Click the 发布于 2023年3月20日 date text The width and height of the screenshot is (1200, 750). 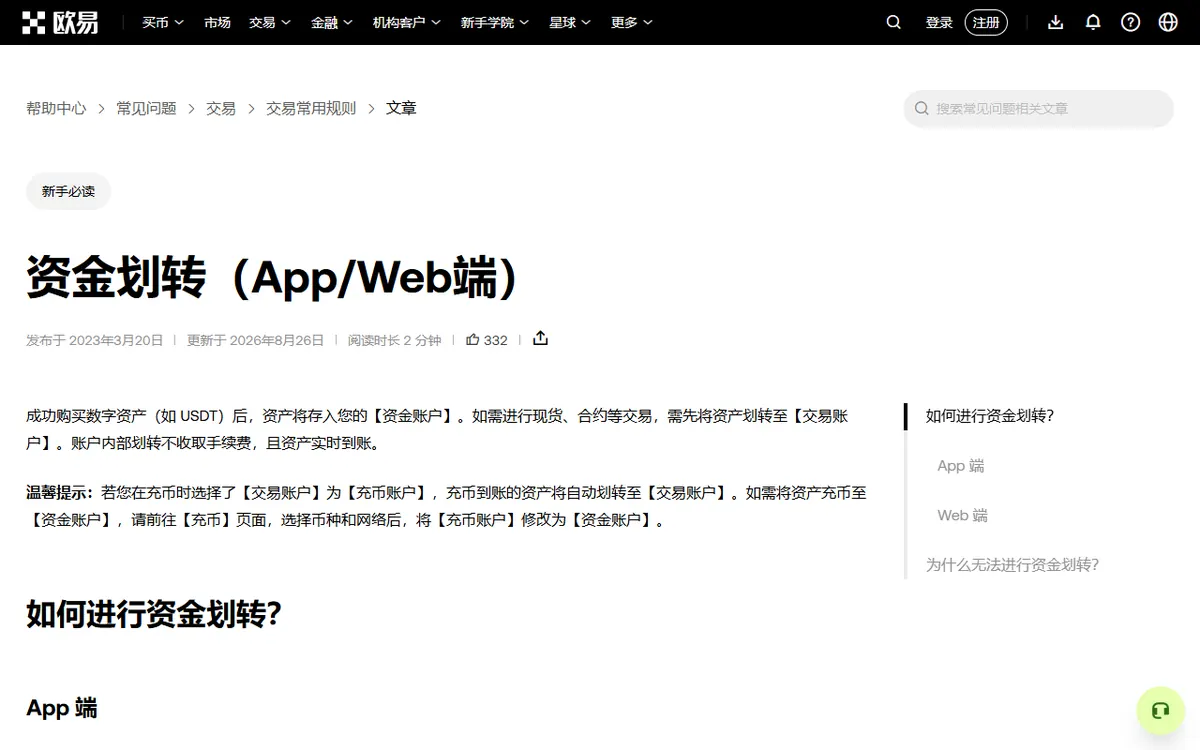pos(94,340)
